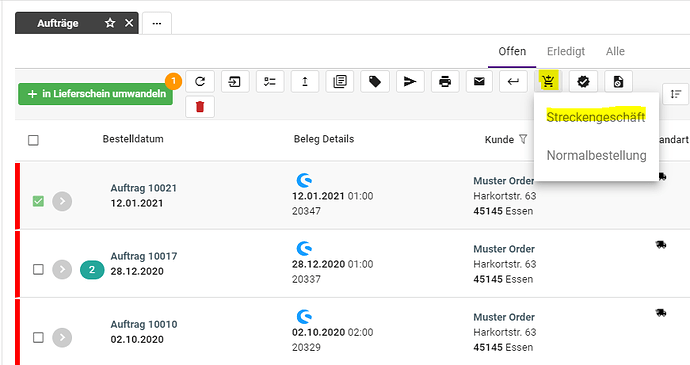Click the import arrow-into-box toolbar icon

[235, 81]
